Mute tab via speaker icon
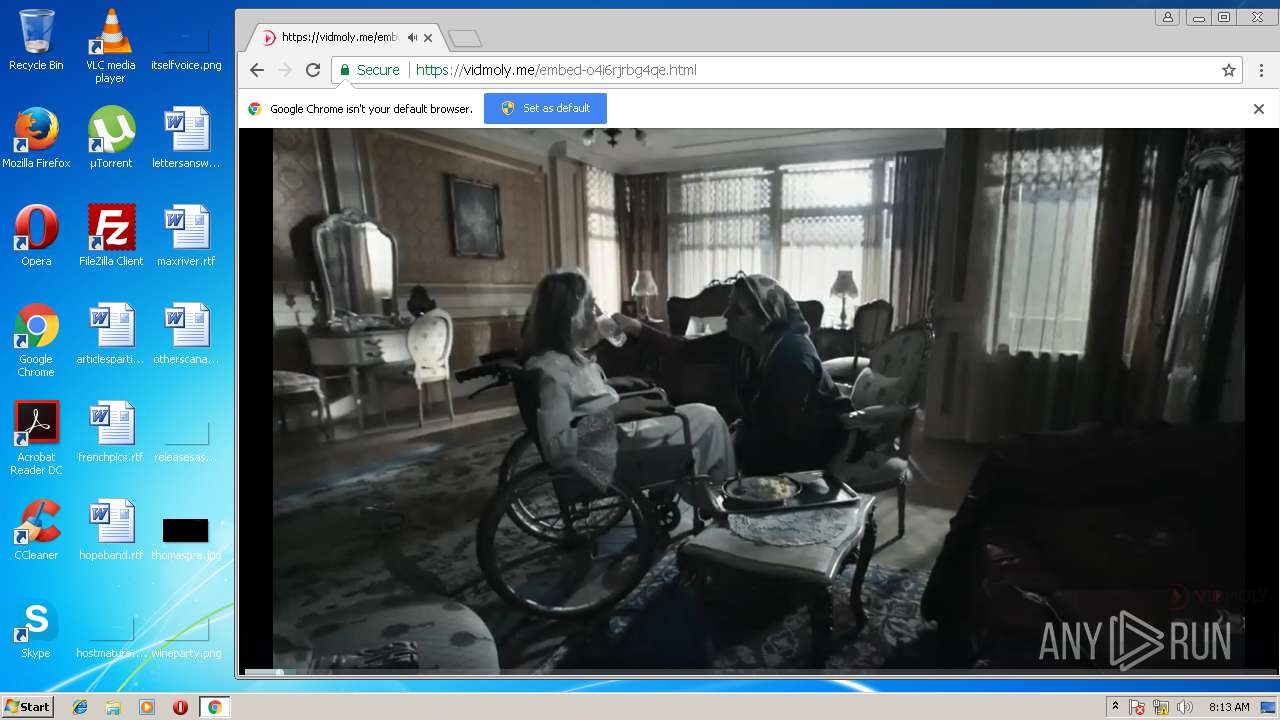Image resolution: width=1280 pixels, height=720 pixels. tap(412, 37)
